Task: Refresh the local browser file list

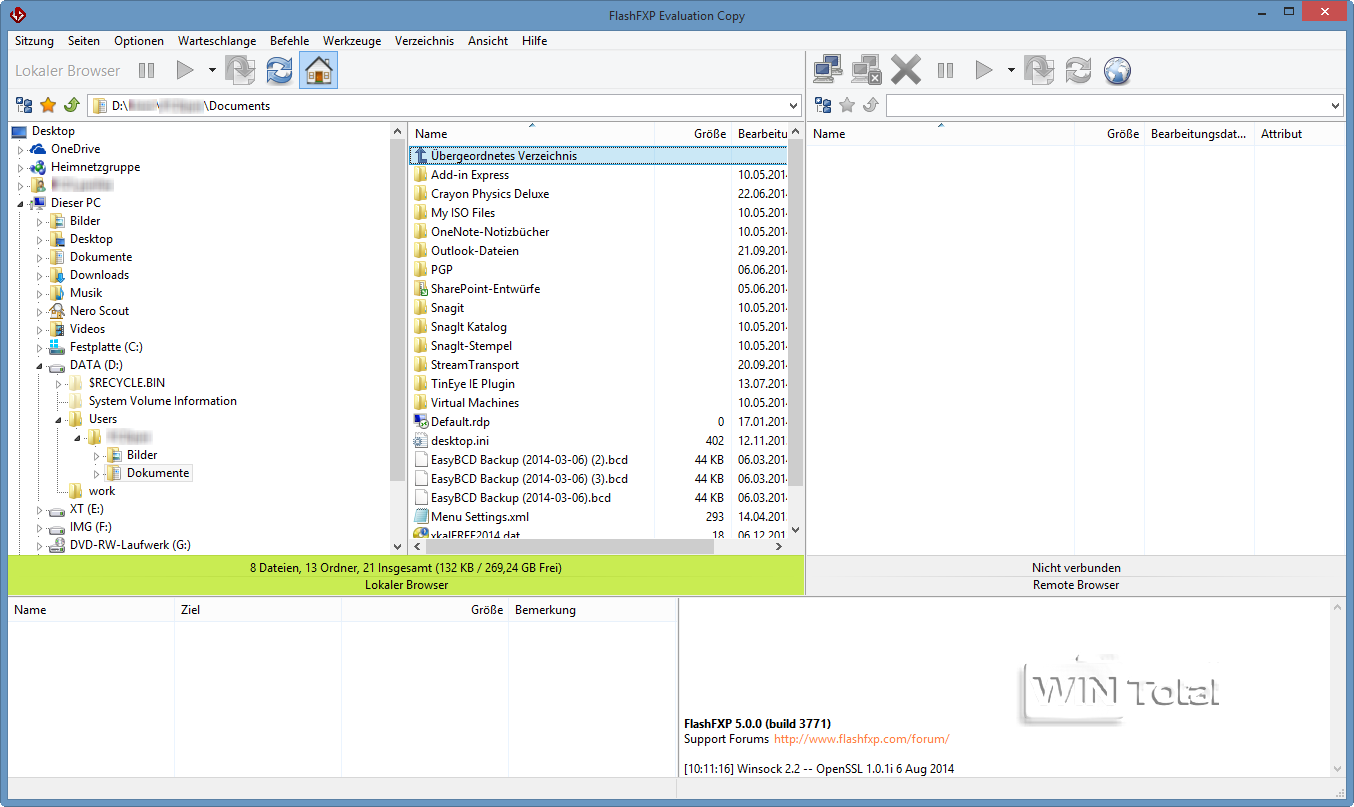Action: pos(280,70)
